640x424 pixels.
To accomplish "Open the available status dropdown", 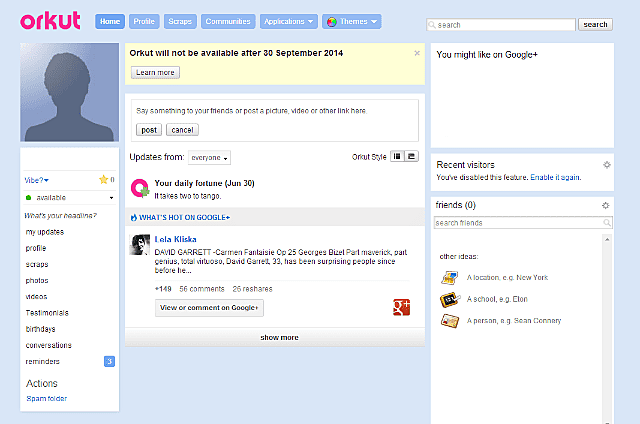I will 69,198.
